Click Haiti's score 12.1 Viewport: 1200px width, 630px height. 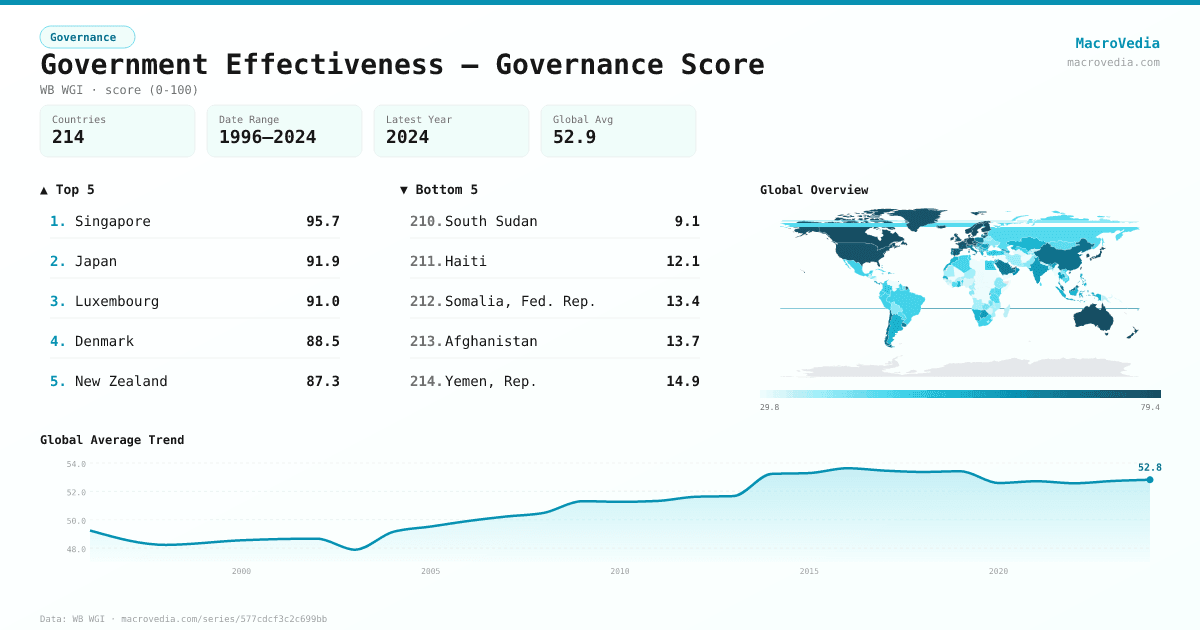pos(683,261)
